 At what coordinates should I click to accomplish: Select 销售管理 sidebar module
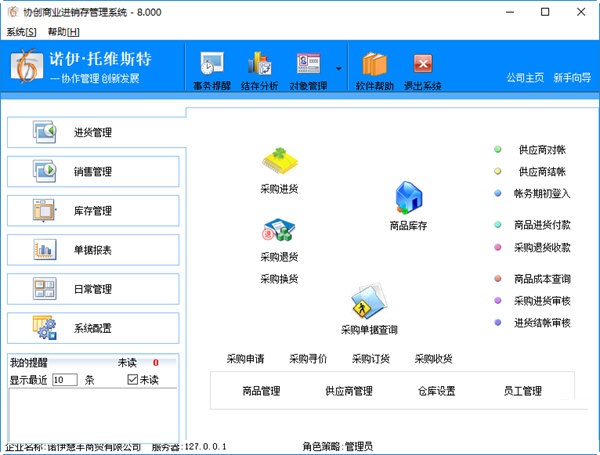click(x=93, y=171)
